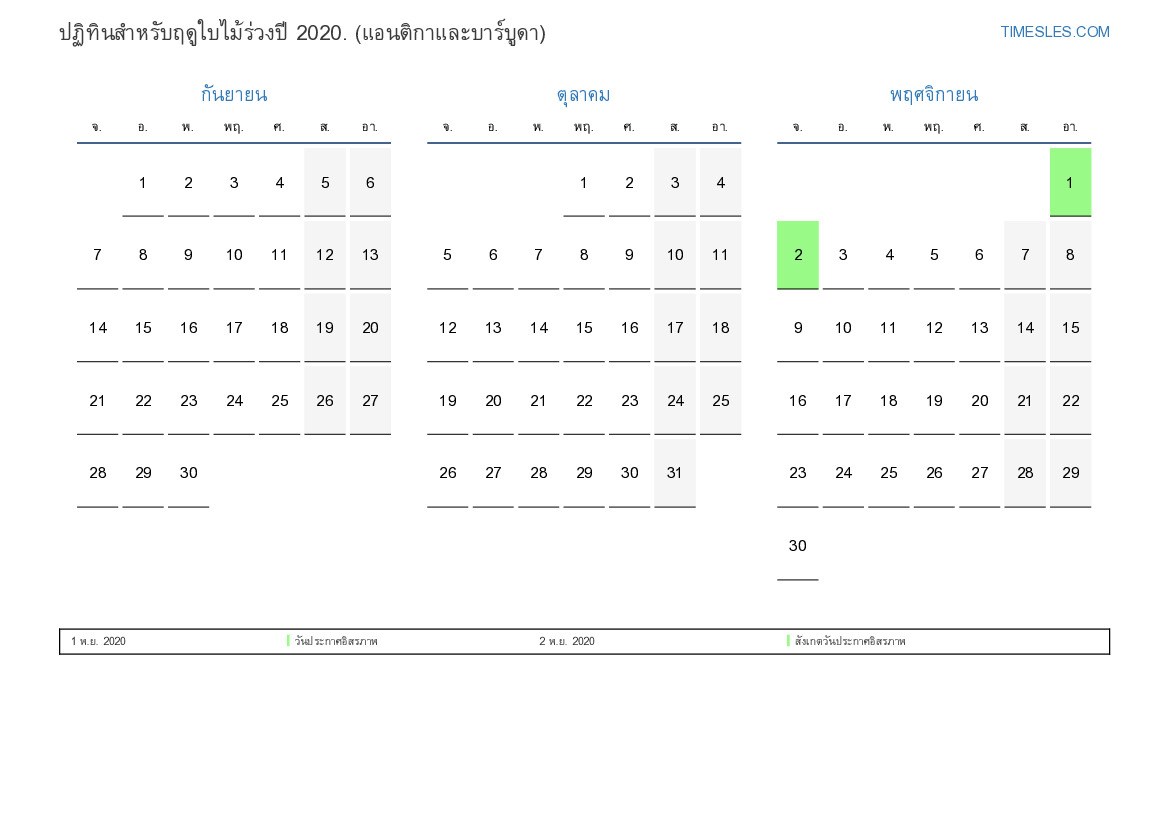Image resolution: width=1169 pixels, height=827 pixels.
Task: Click the page title ปฏิทินสำหรับฤดูใบไม้ร่วงปี 2020
Action: 302,33
